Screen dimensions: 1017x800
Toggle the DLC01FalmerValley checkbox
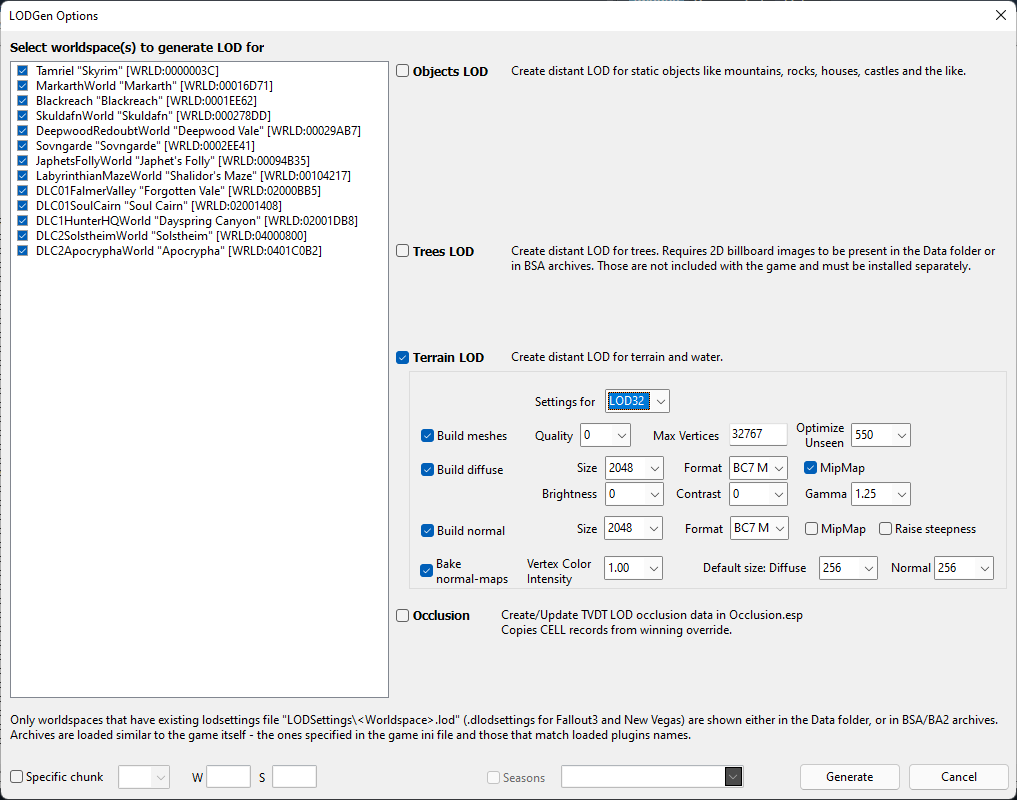[x=23, y=191]
